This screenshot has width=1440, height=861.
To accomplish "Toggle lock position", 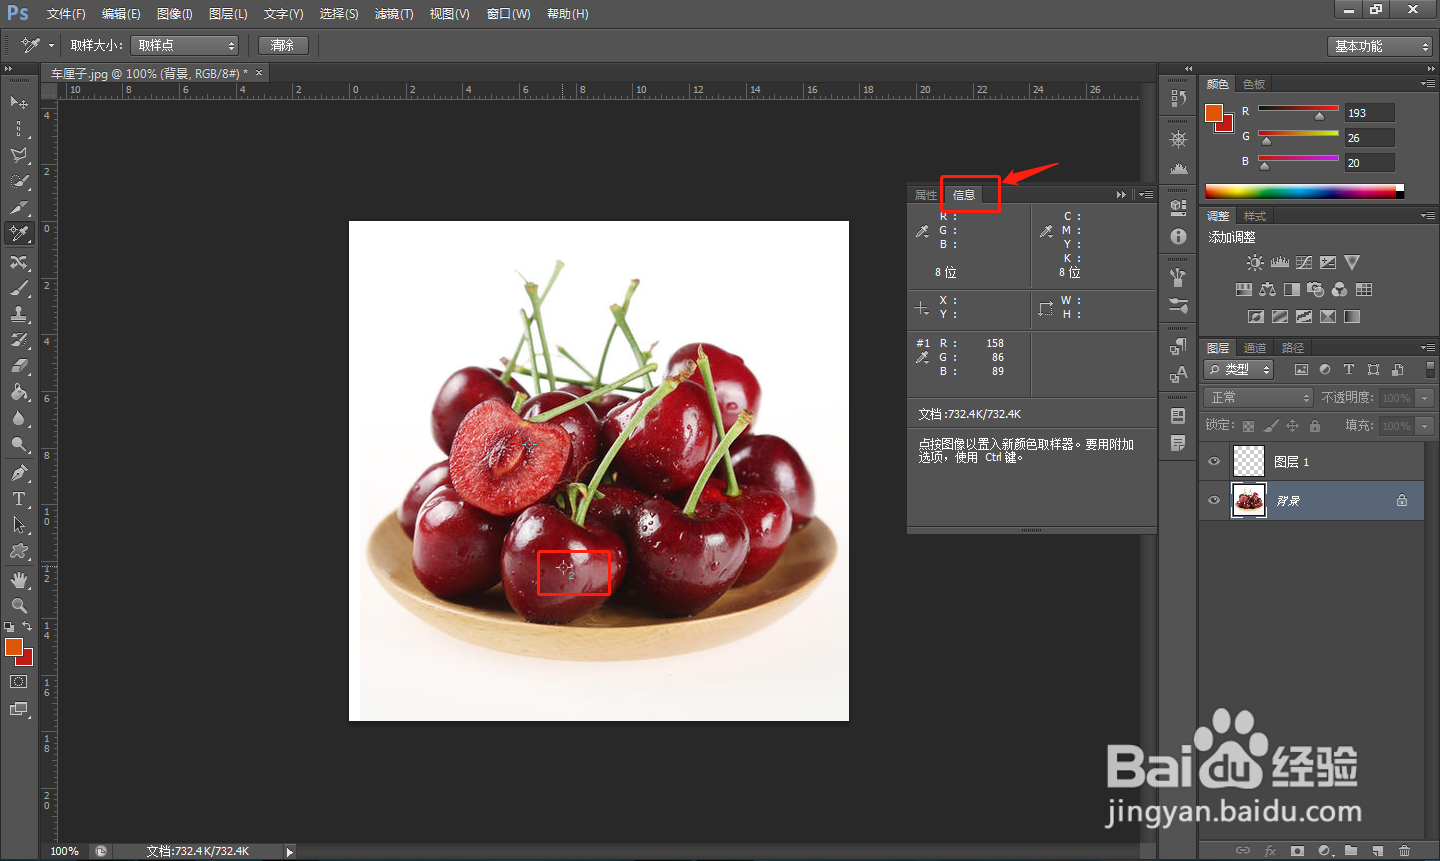I will tap(1292, 426).
